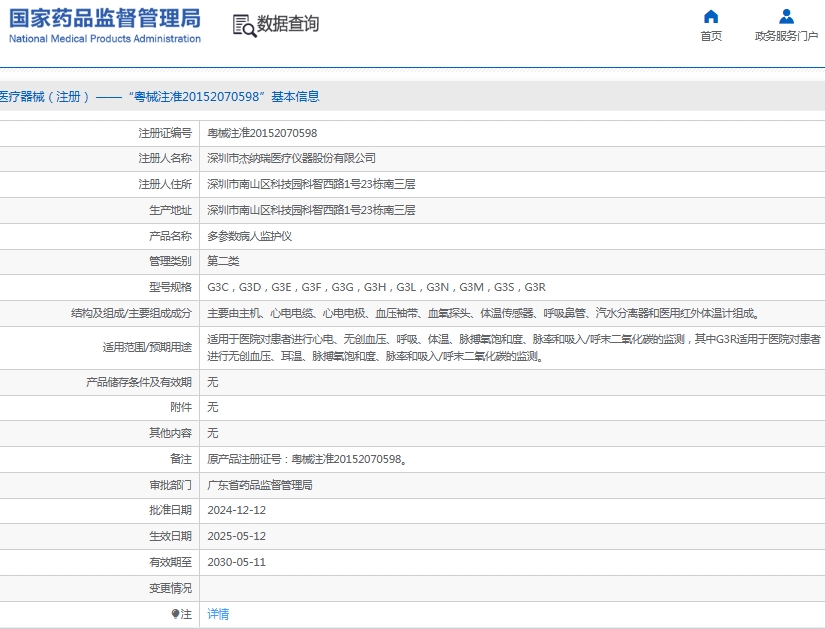
Task: Click the 变更情况 label
Action: 170,588
